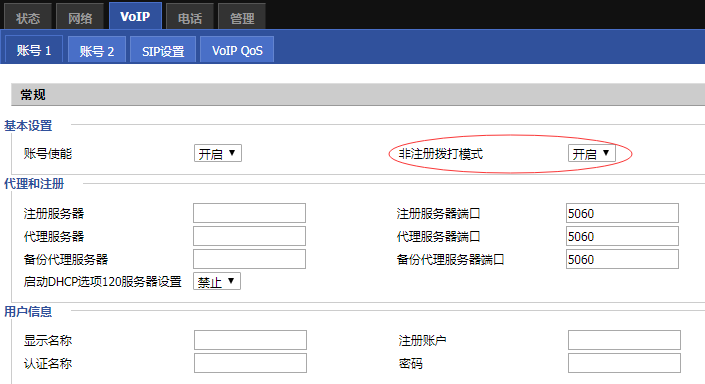Expand the 账号使能 dropdown

pyautogui.click(x=218, y=153)
